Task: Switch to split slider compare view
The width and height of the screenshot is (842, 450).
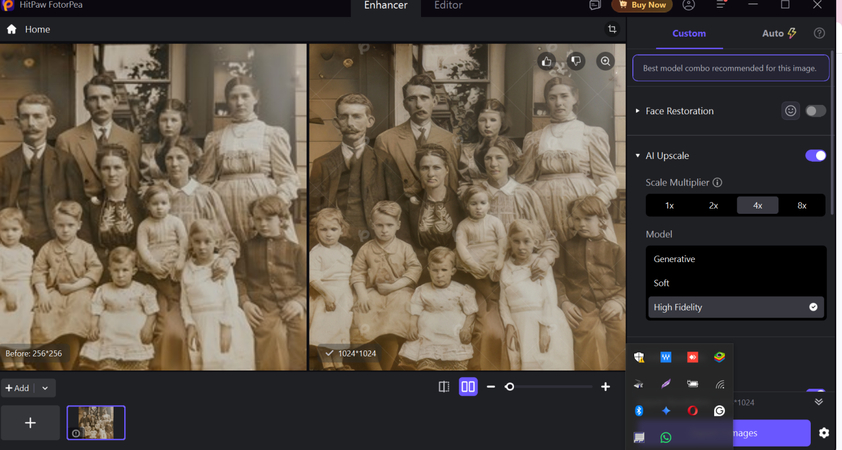Action: [x=444, y=387]
